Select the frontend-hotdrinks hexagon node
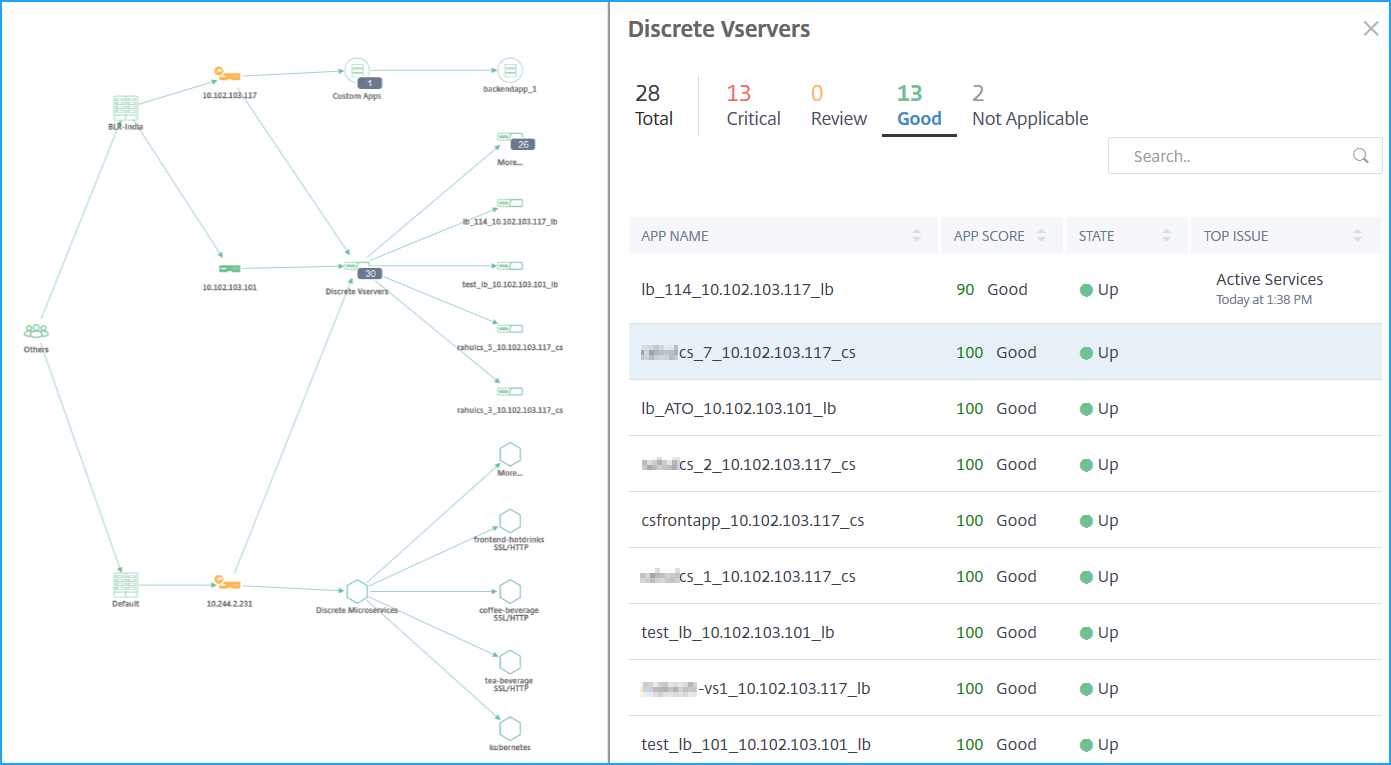This screenshot has width=1391, height=765. click(x=510, y=521)
